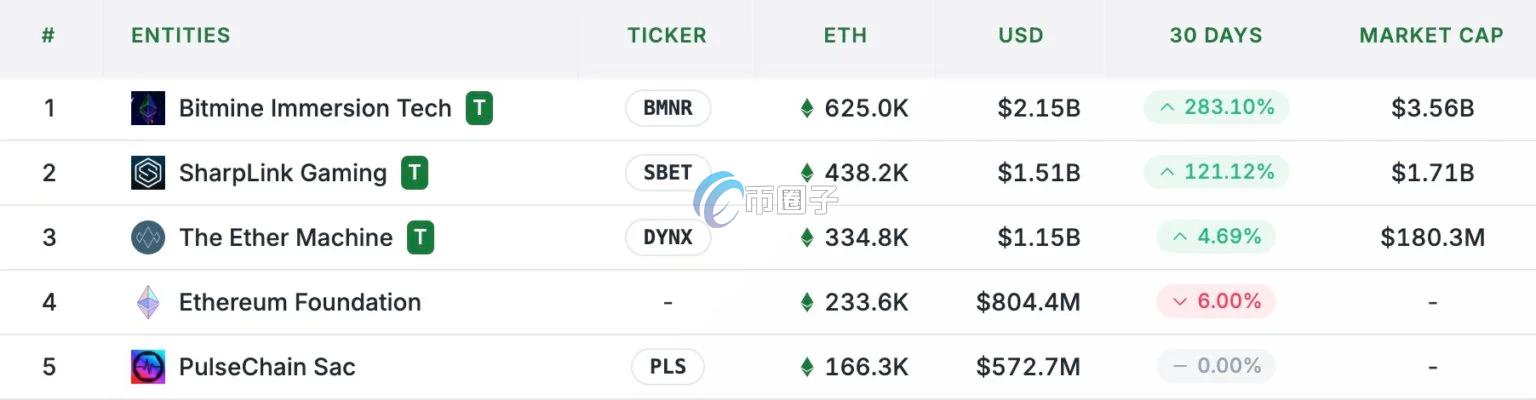
Task: Click the PulseChain Sac logo icon
Action: 148,367
